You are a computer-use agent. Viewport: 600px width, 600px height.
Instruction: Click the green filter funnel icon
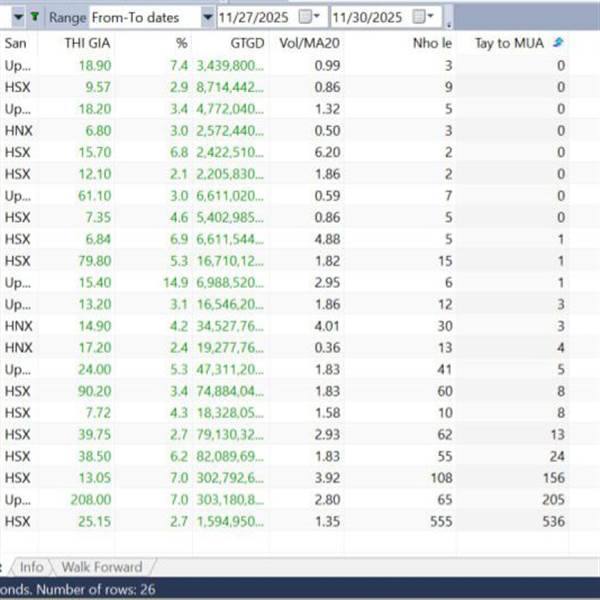click(x=35, y=17)
